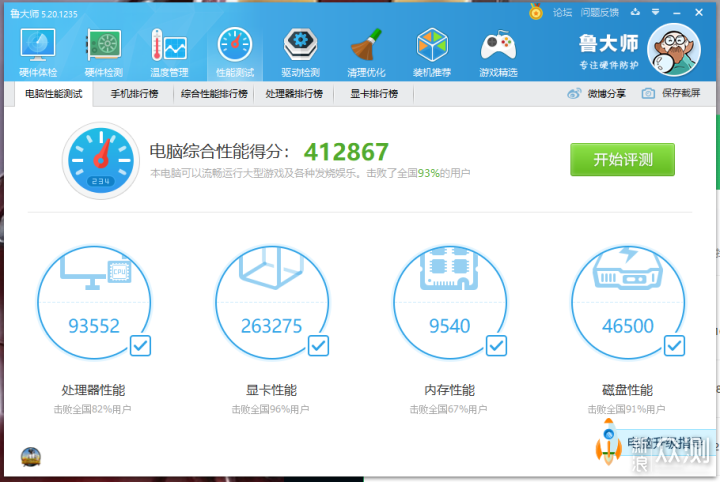Switch to the 显卡排行榜 tab

click(374, 94)
